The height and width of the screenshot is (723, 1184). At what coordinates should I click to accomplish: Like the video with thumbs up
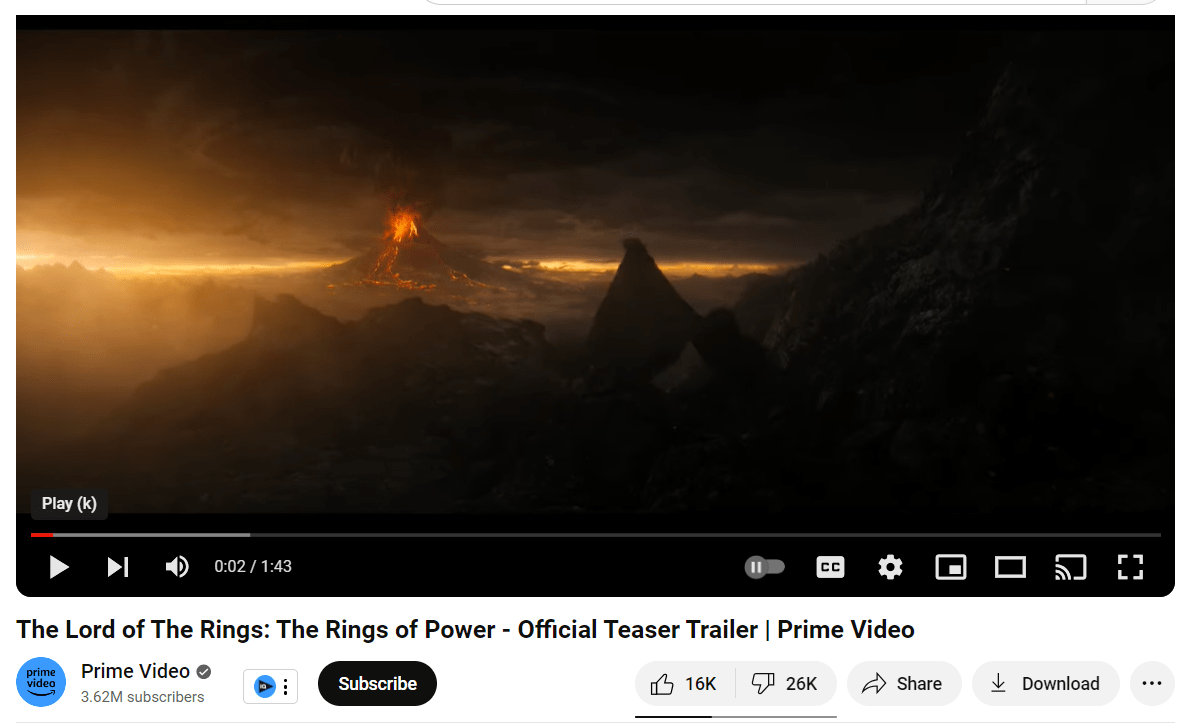pos(685,684)
